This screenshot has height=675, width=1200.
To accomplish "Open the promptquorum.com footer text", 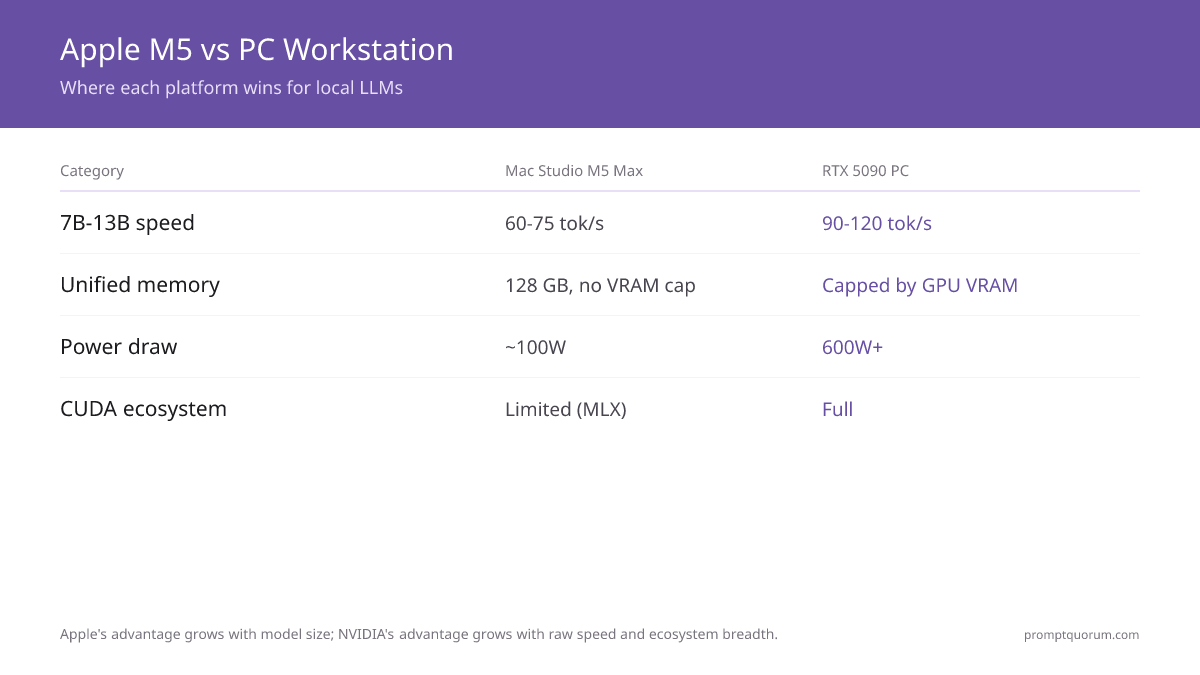I will (x=1081, y=634).
